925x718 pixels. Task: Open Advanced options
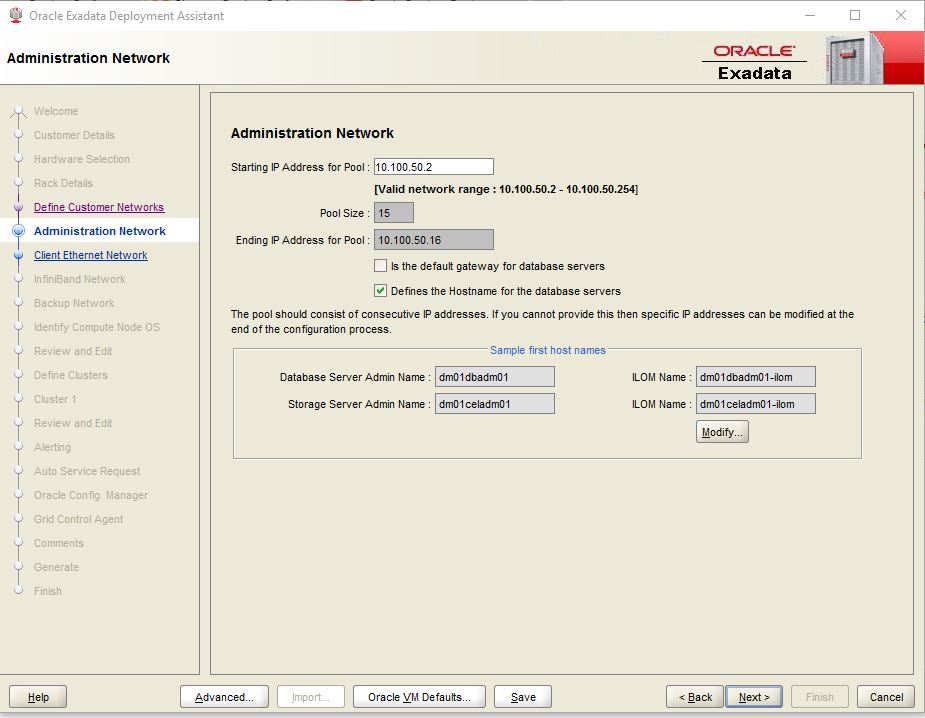224,697
